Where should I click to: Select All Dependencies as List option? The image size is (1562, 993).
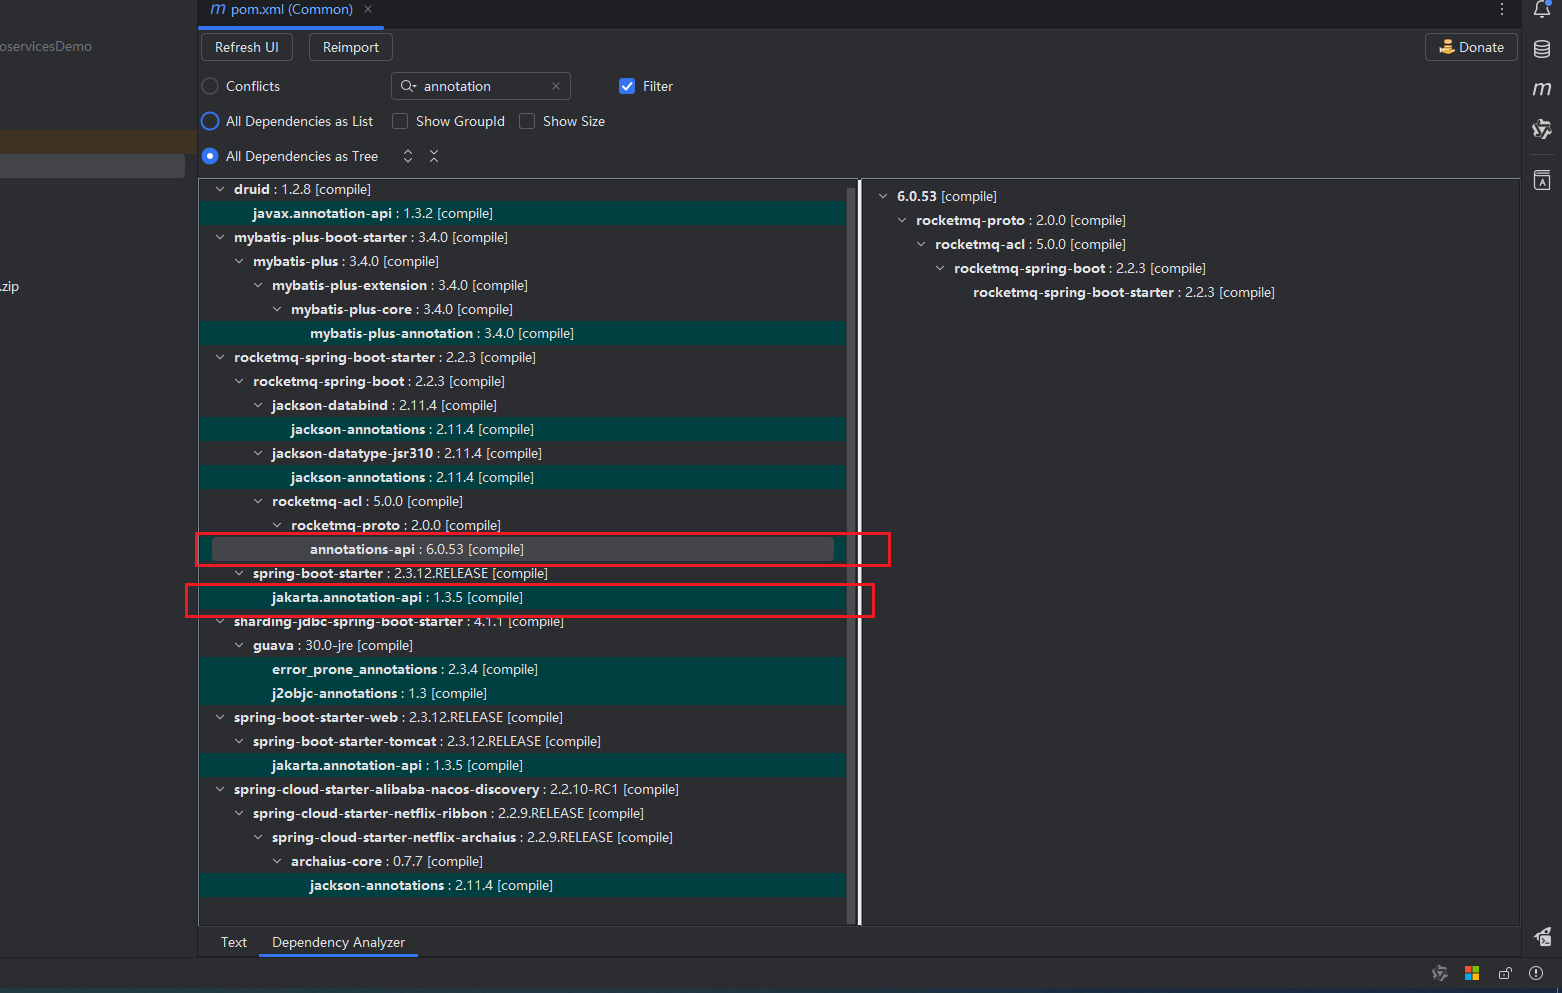(210, 121)
